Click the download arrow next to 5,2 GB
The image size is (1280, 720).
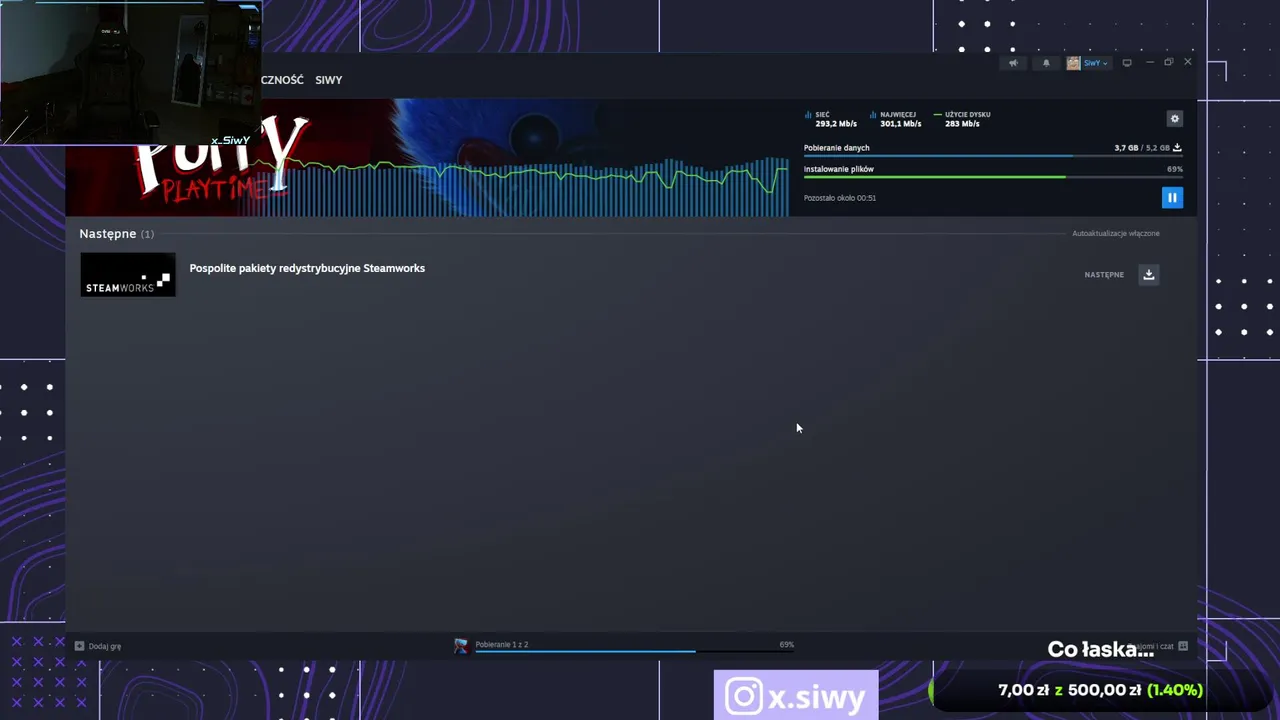1177,148
